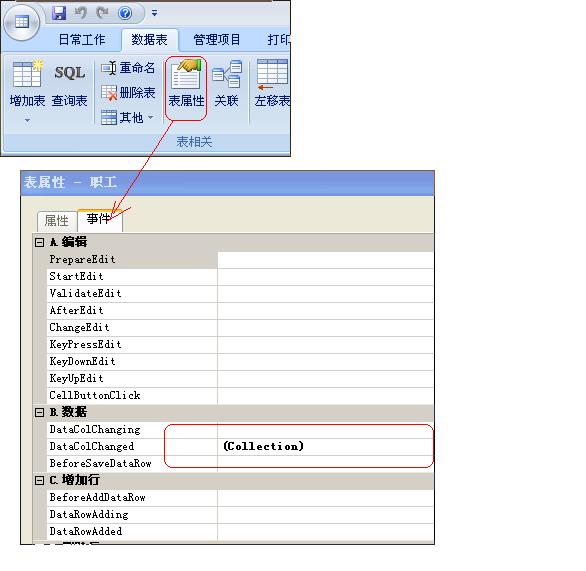Collapse the C 增加行 category
The image size is (586, 571).
click(x=39, y=480)
